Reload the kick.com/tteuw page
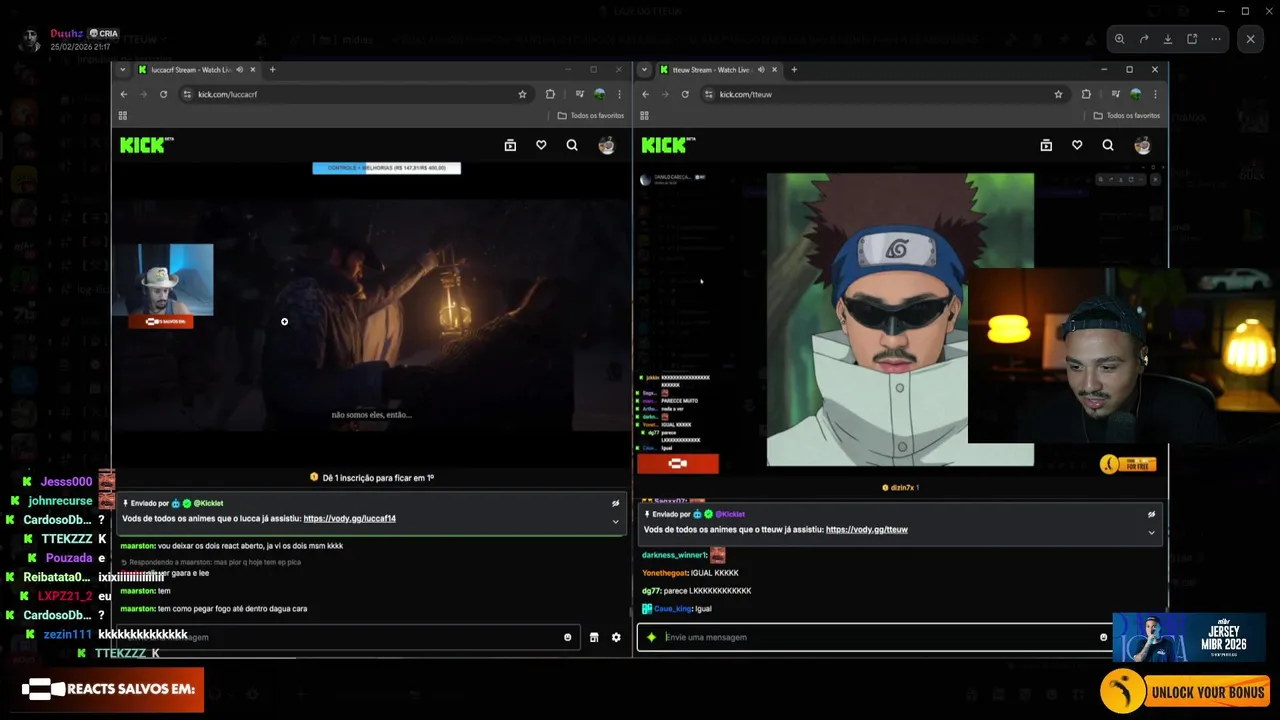 (x=685, y=94)
